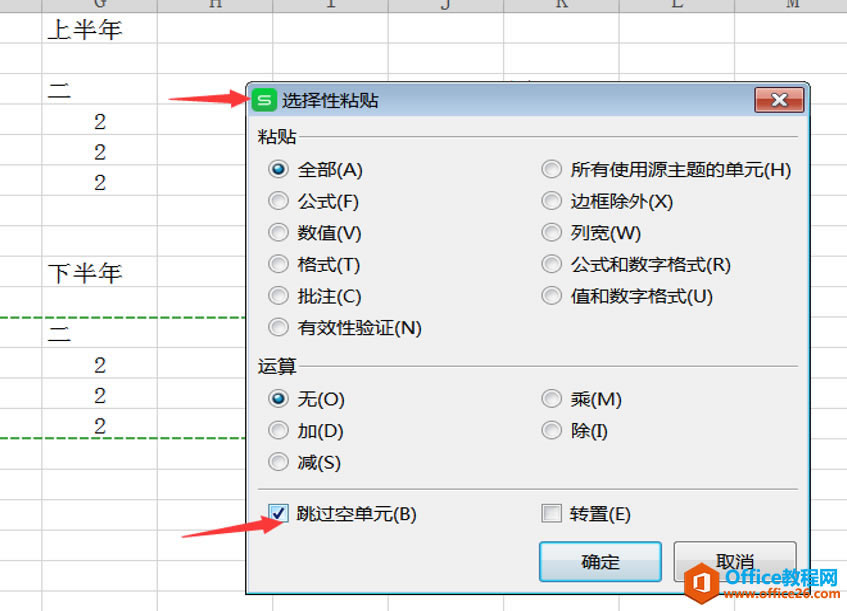Close the 选择性粘贴 dialog
This screenshot has width=847, height=611.
point(779,100)
